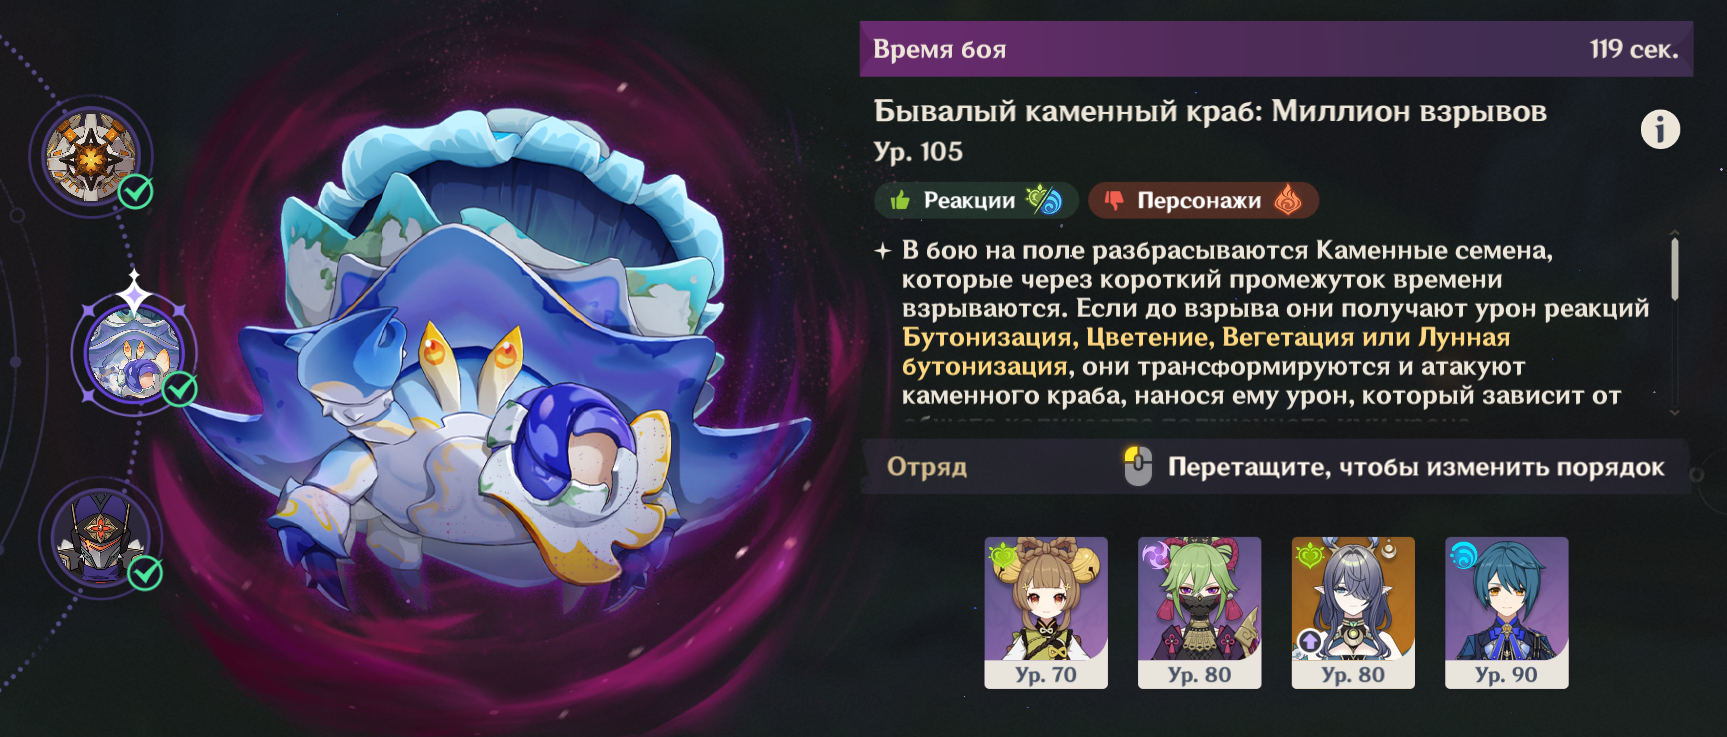Click the Dendro-Hydro icons in Реакции tag
This screenshot has width=1727, height=737.
(1044, 200)
